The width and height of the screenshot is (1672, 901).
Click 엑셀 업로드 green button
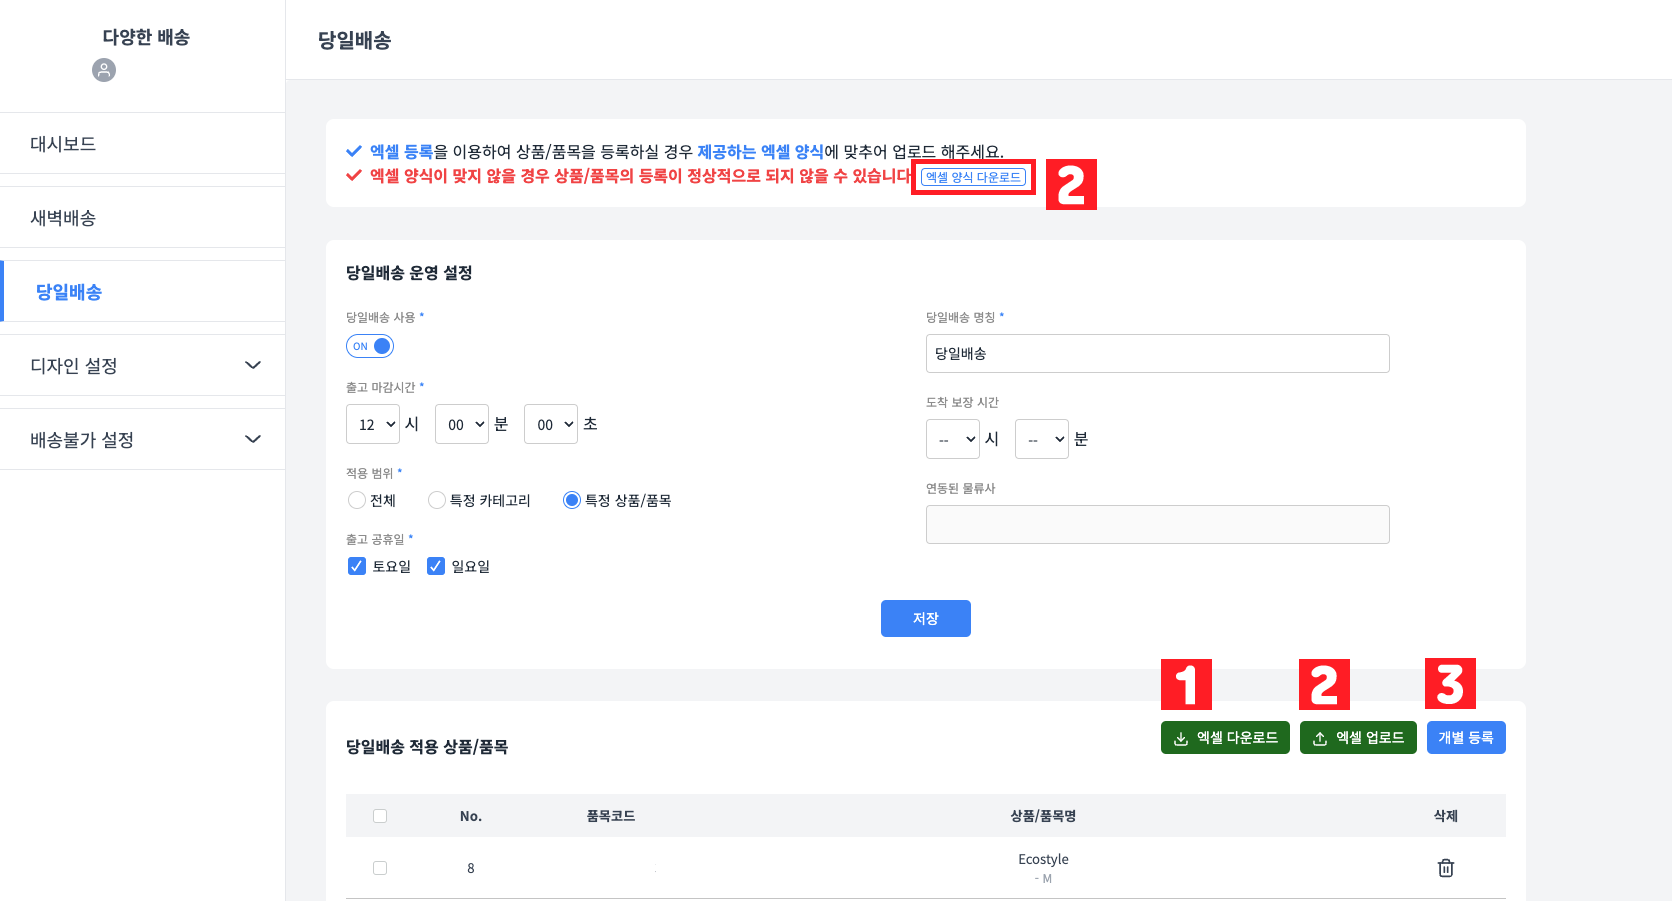[1358, 738]
